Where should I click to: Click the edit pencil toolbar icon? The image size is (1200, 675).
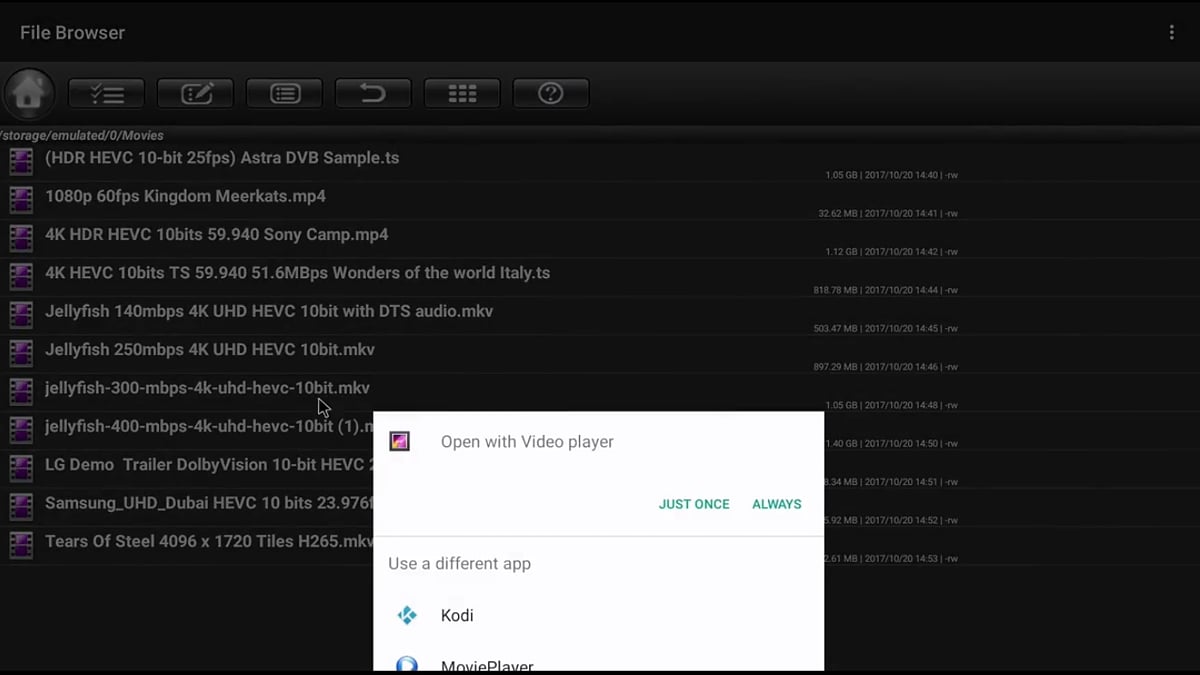click(195, 94)
